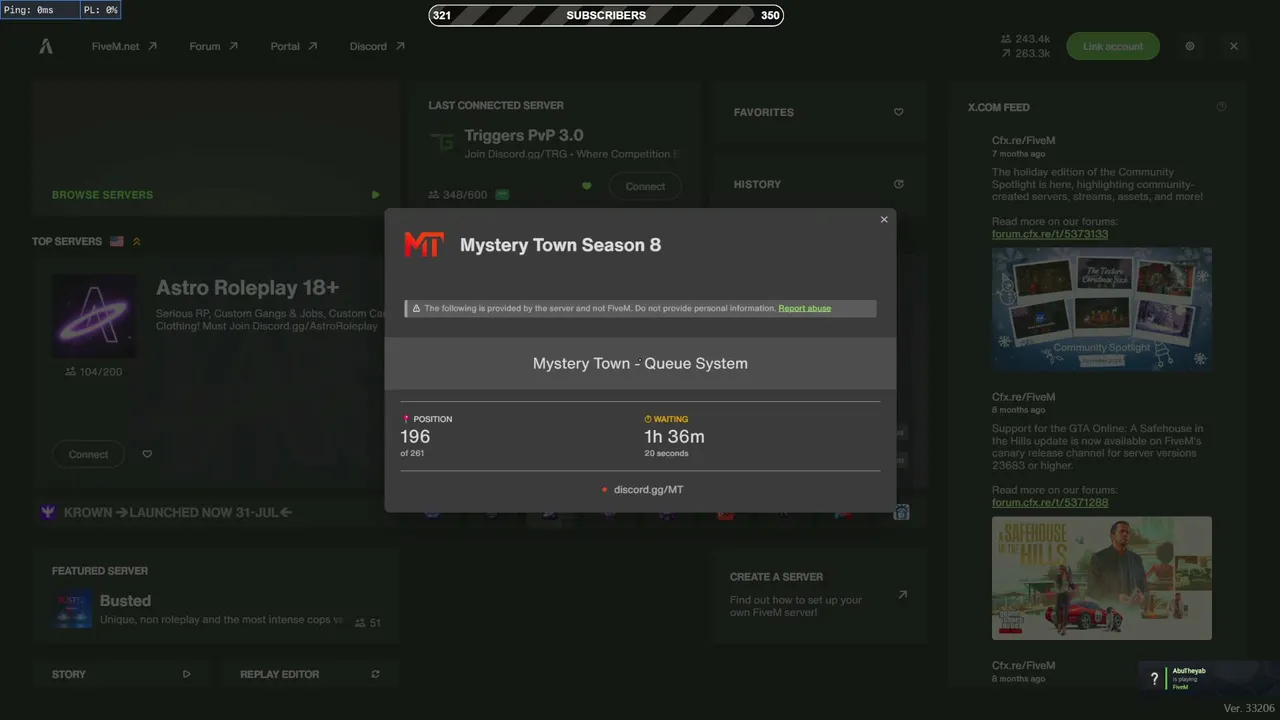Click the 243.4k players count icon
1280x720 pixels.
coord(1005,39)
